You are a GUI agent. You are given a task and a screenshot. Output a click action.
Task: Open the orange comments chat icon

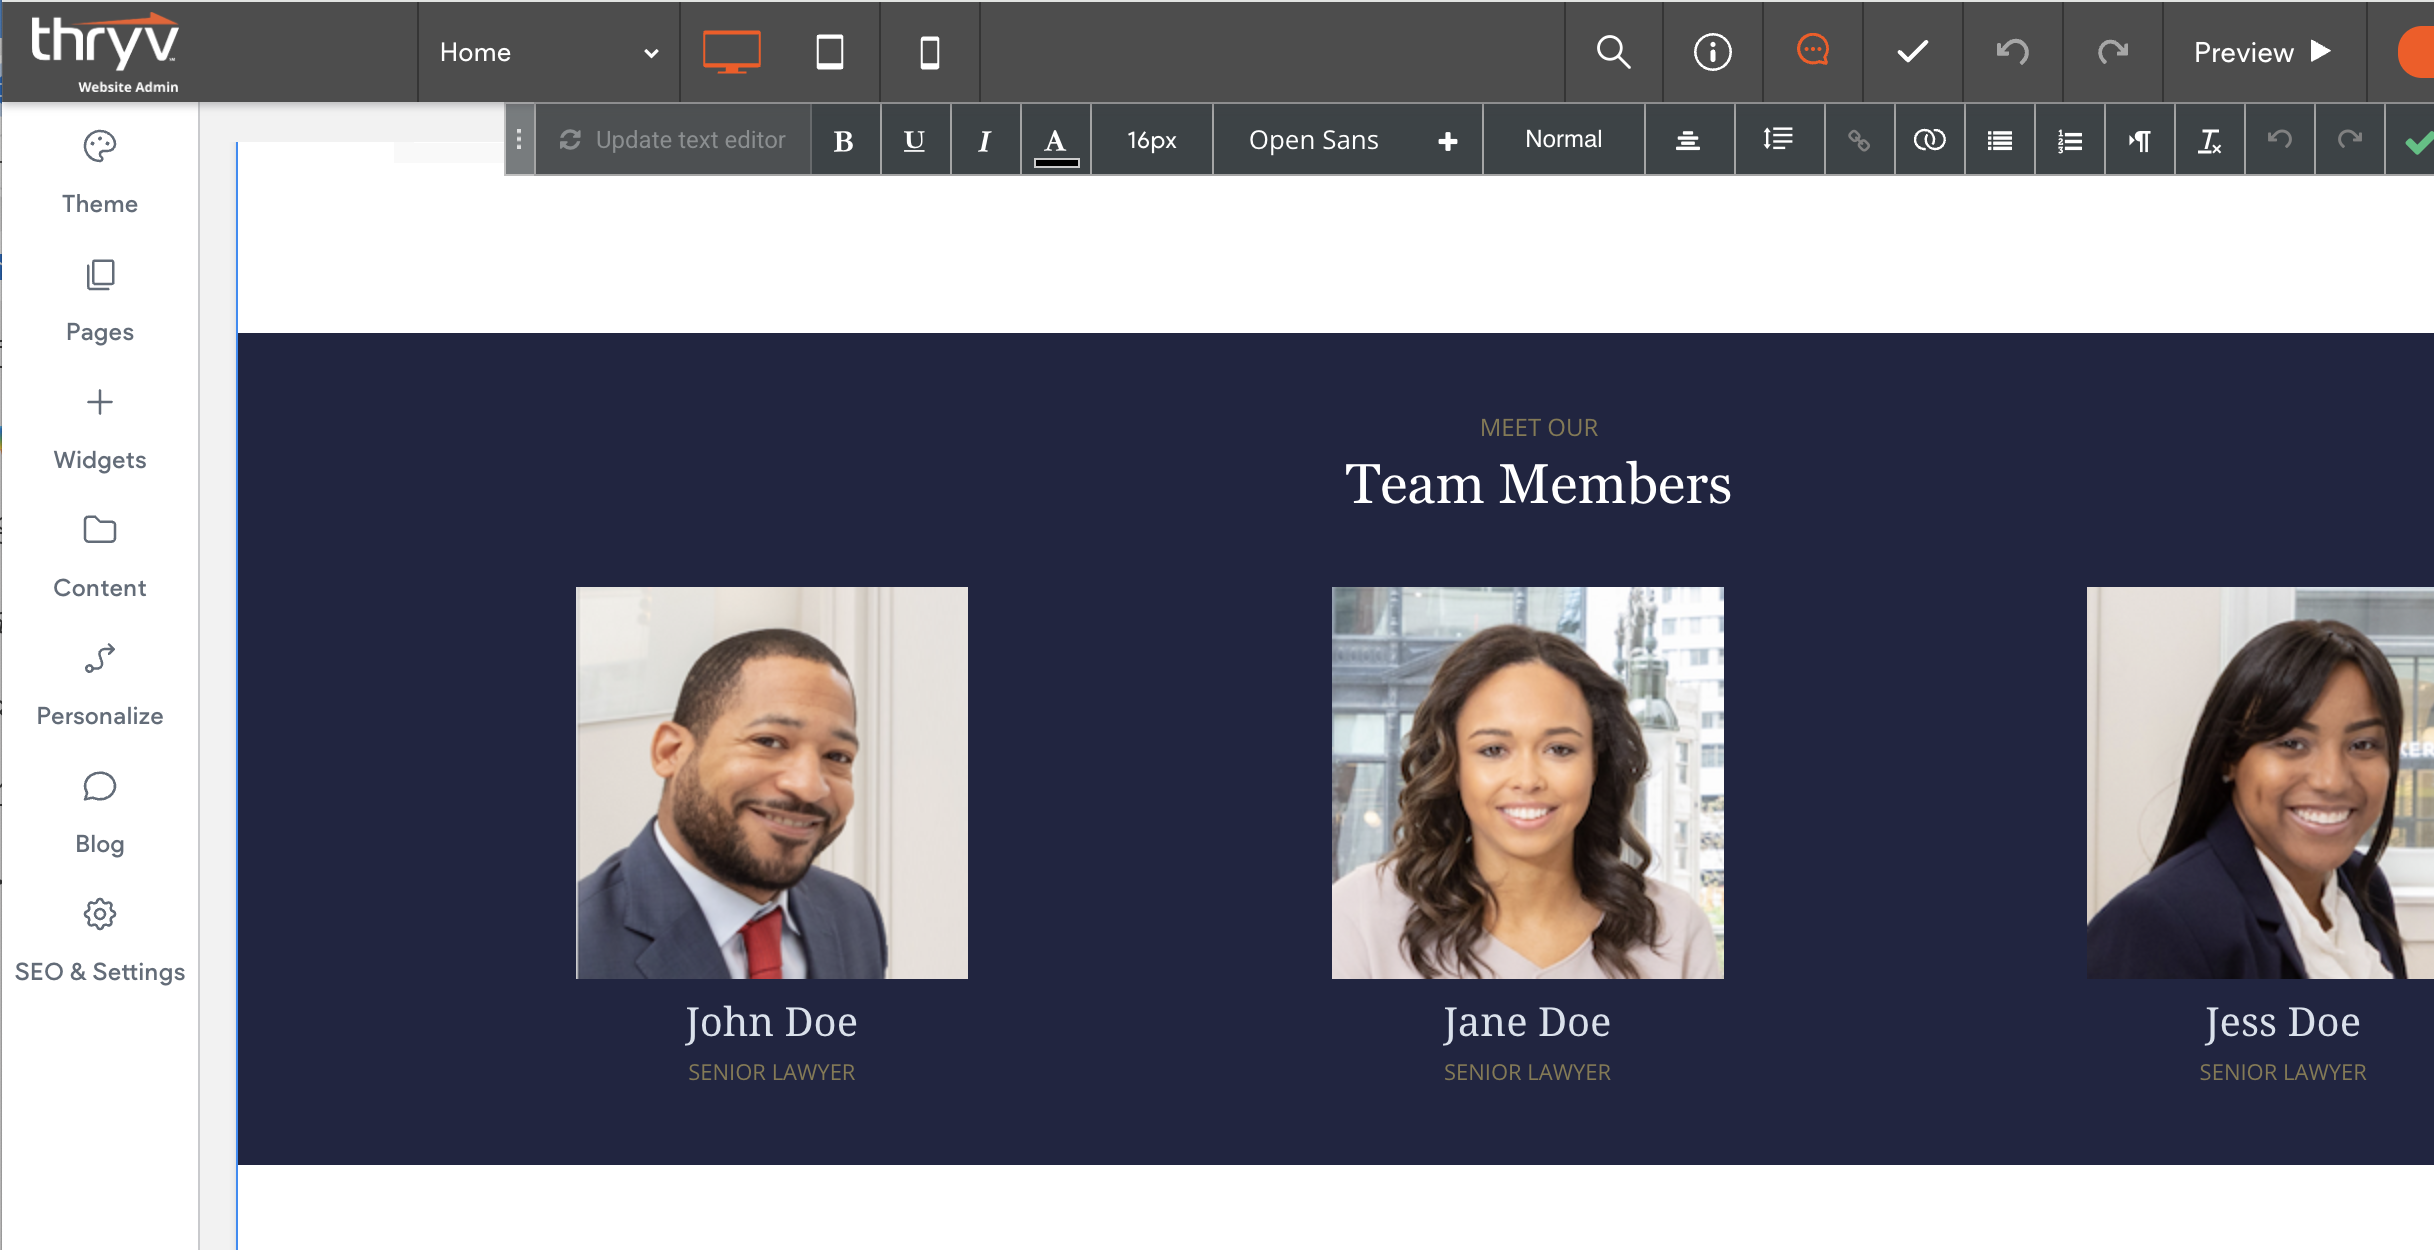[1812, 50]
